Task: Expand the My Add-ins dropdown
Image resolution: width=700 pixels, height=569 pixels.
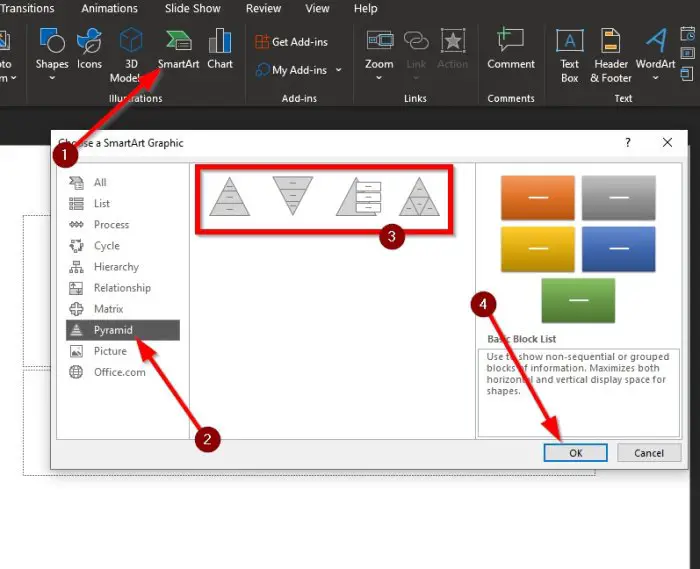Action: [x=338, y=70]
